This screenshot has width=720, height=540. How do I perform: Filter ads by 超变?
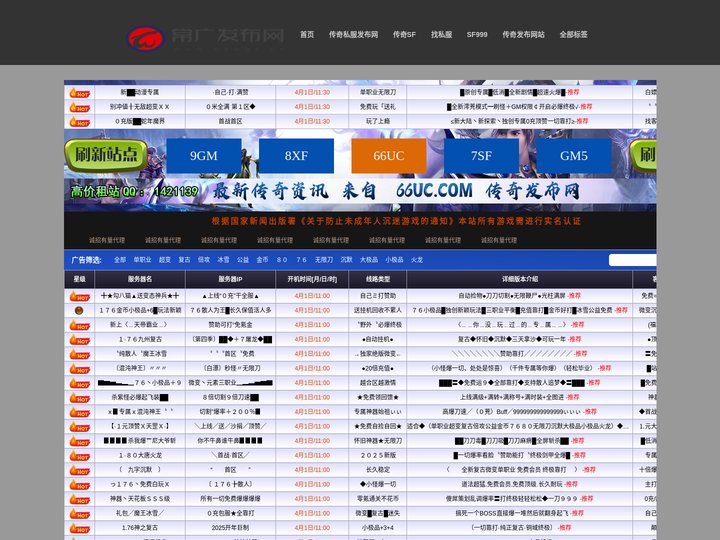pos(165,259)
